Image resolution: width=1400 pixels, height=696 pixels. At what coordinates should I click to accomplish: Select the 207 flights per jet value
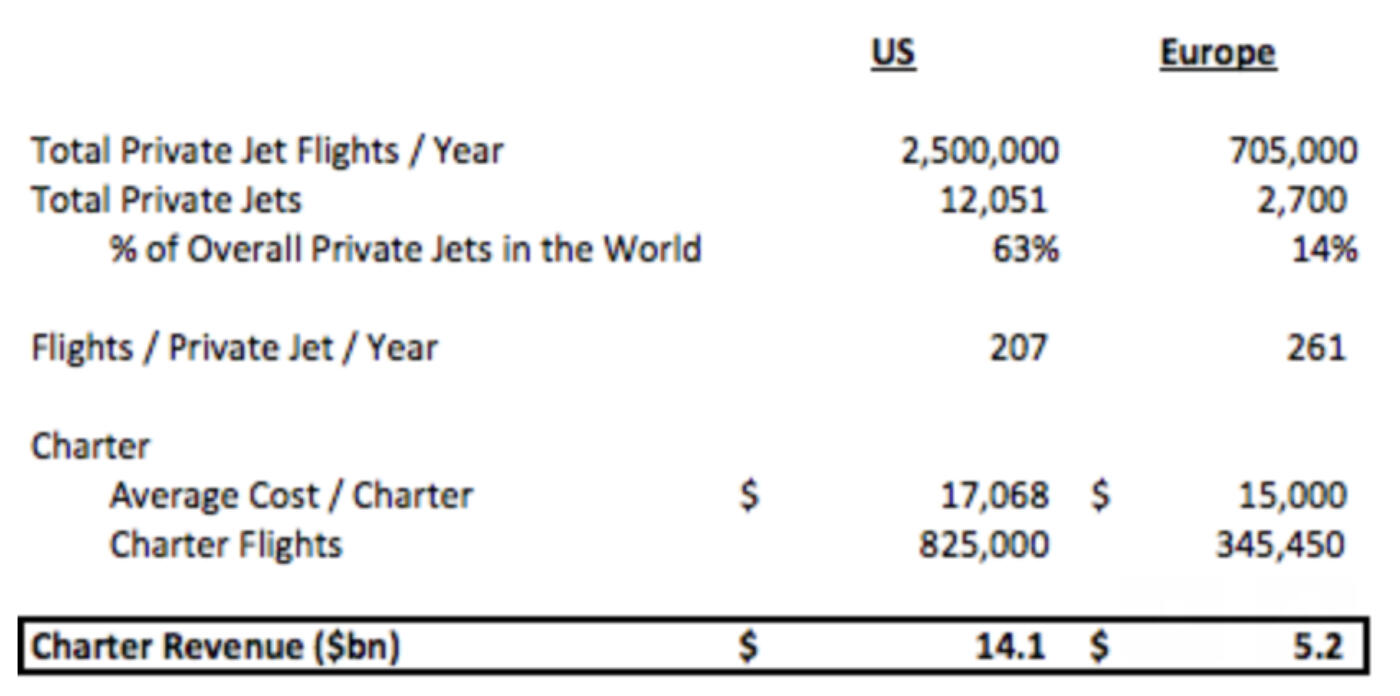(1017, 347)
